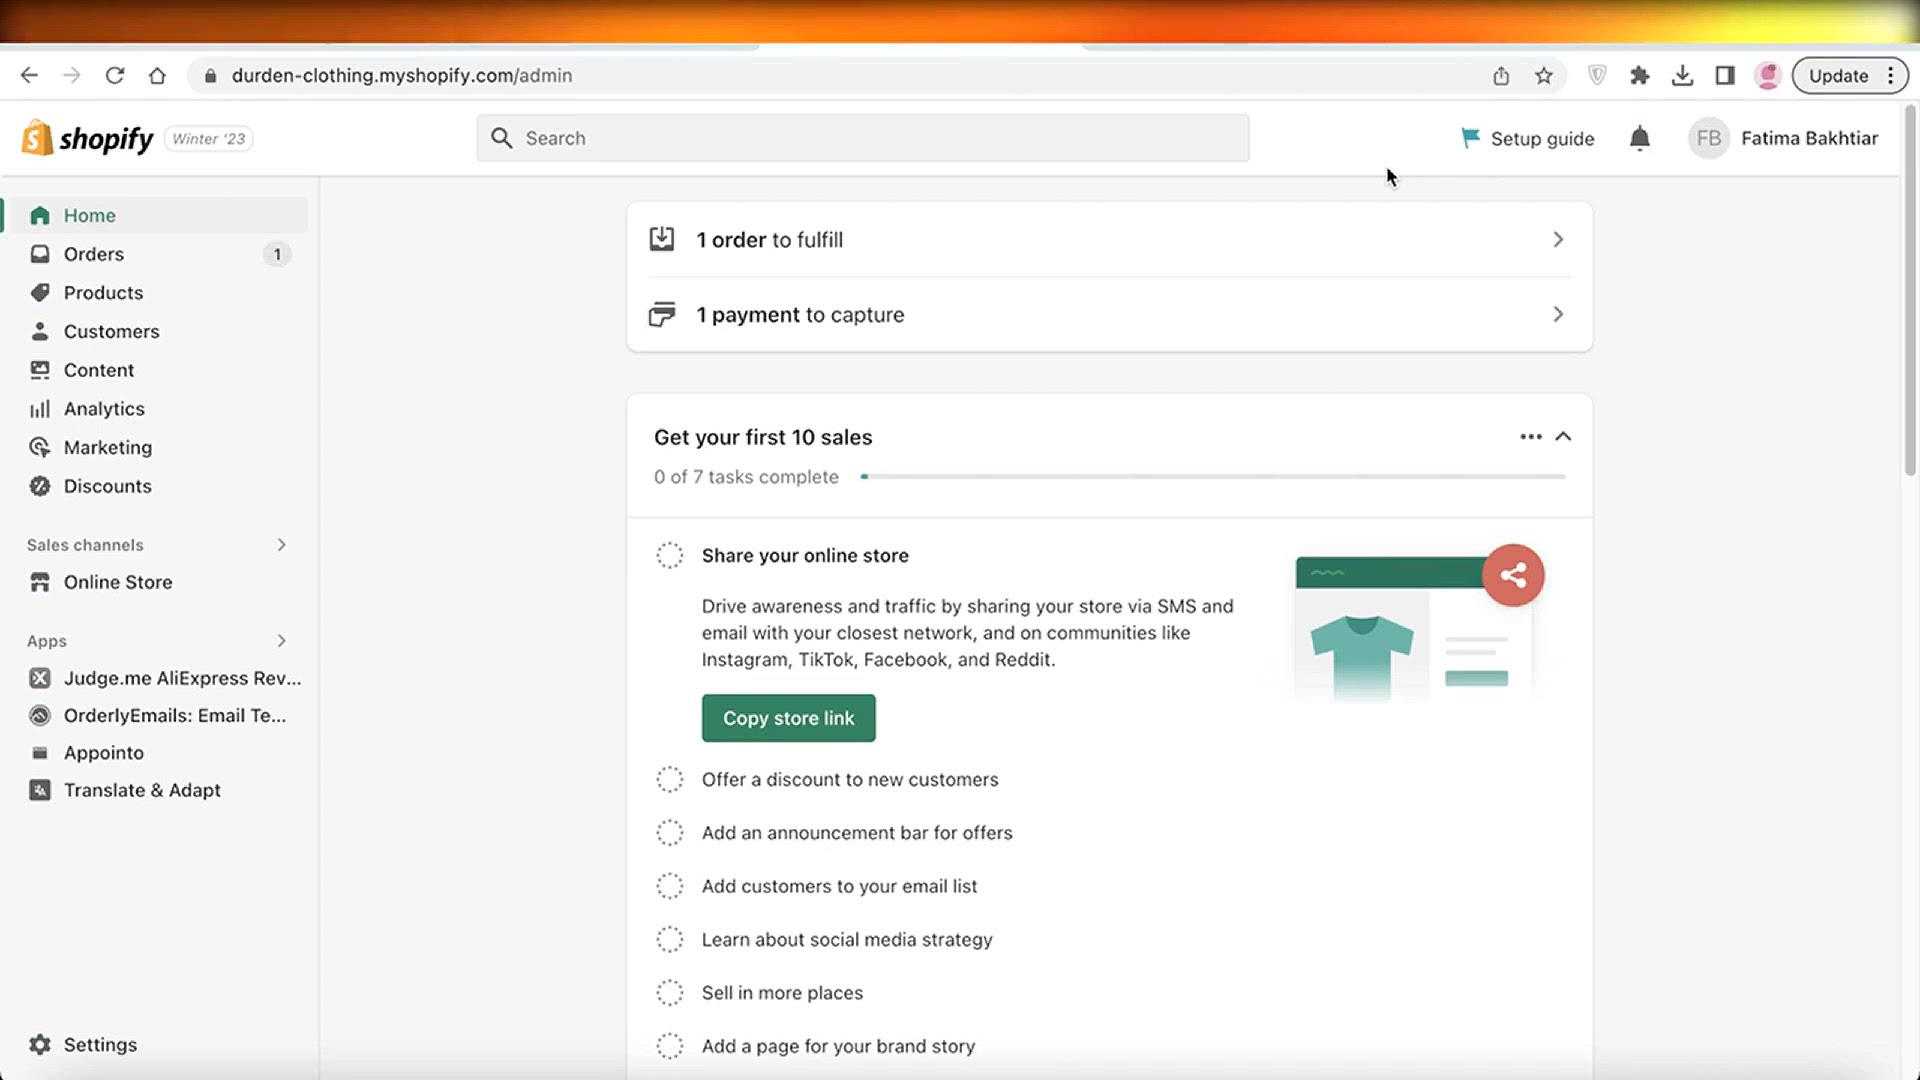
Task: Click the settings gear icon
Action: [x=40, y=1044]
